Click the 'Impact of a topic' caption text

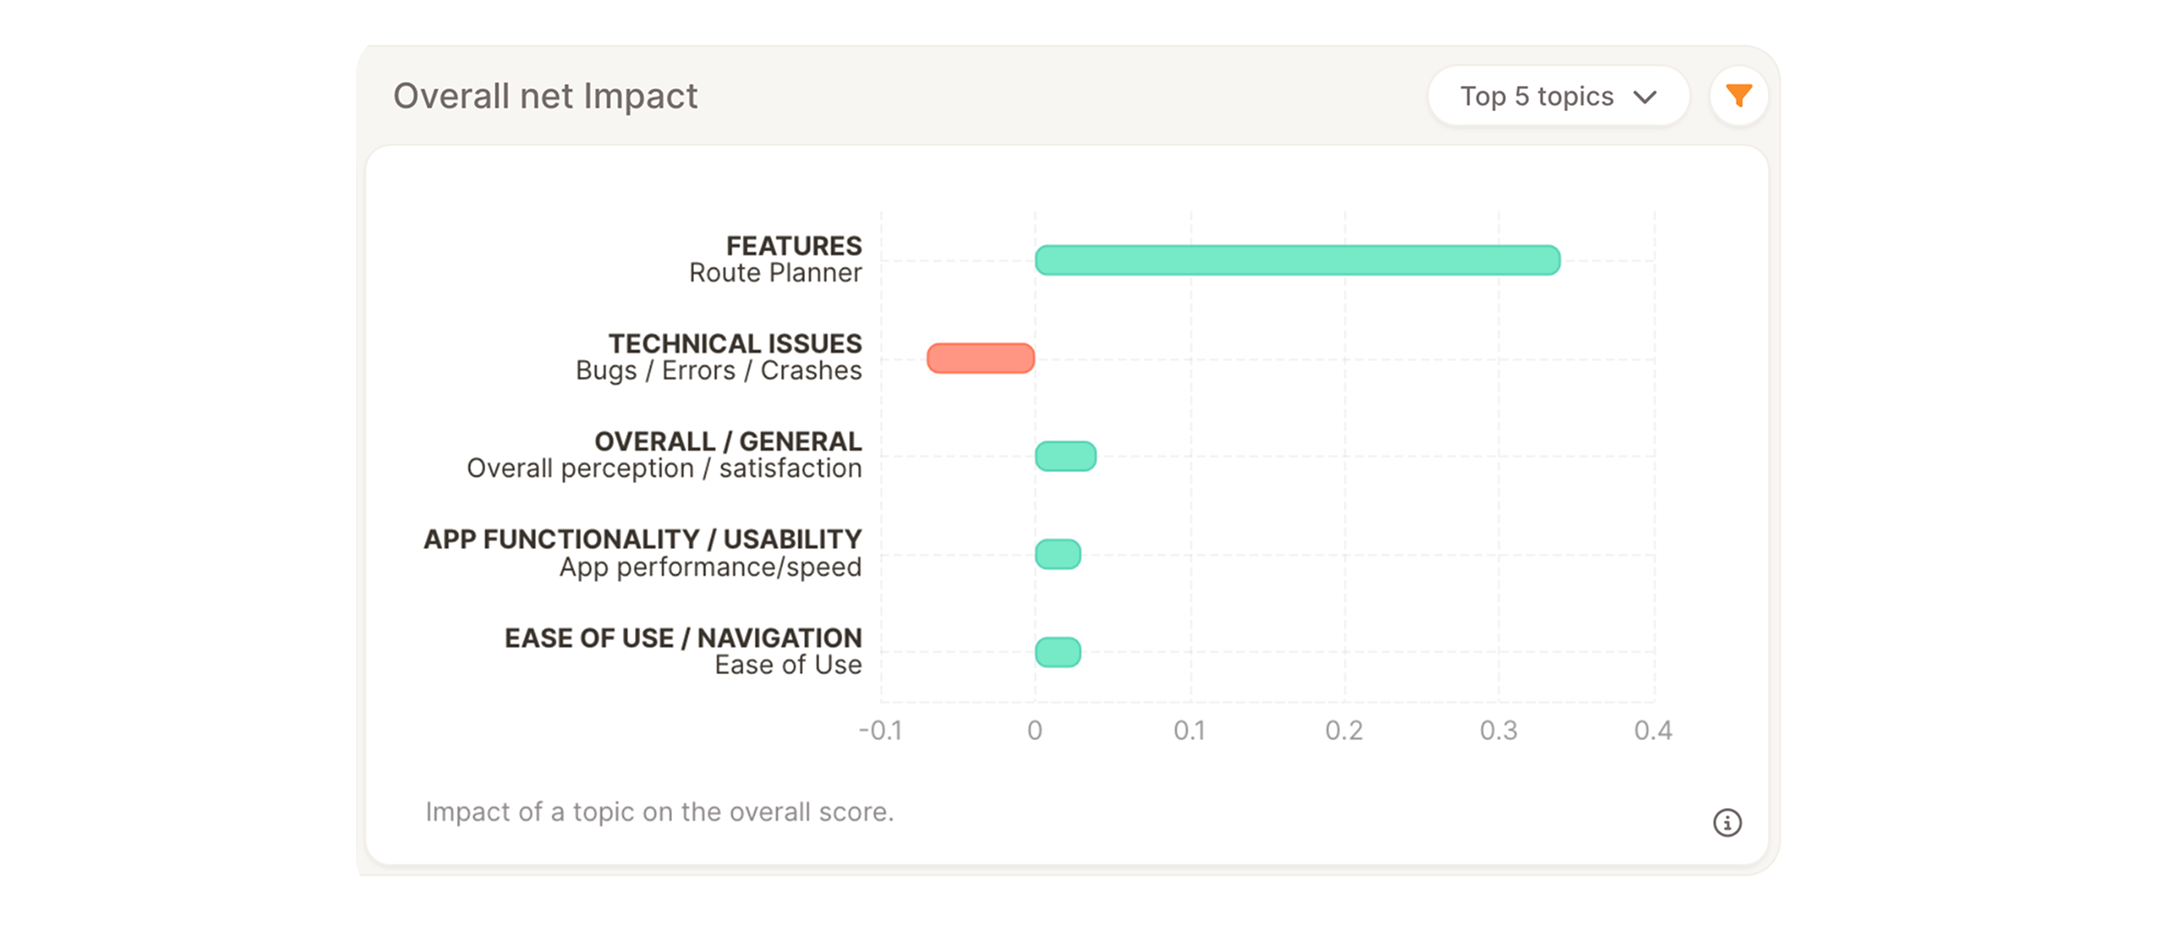coord(659,812)
